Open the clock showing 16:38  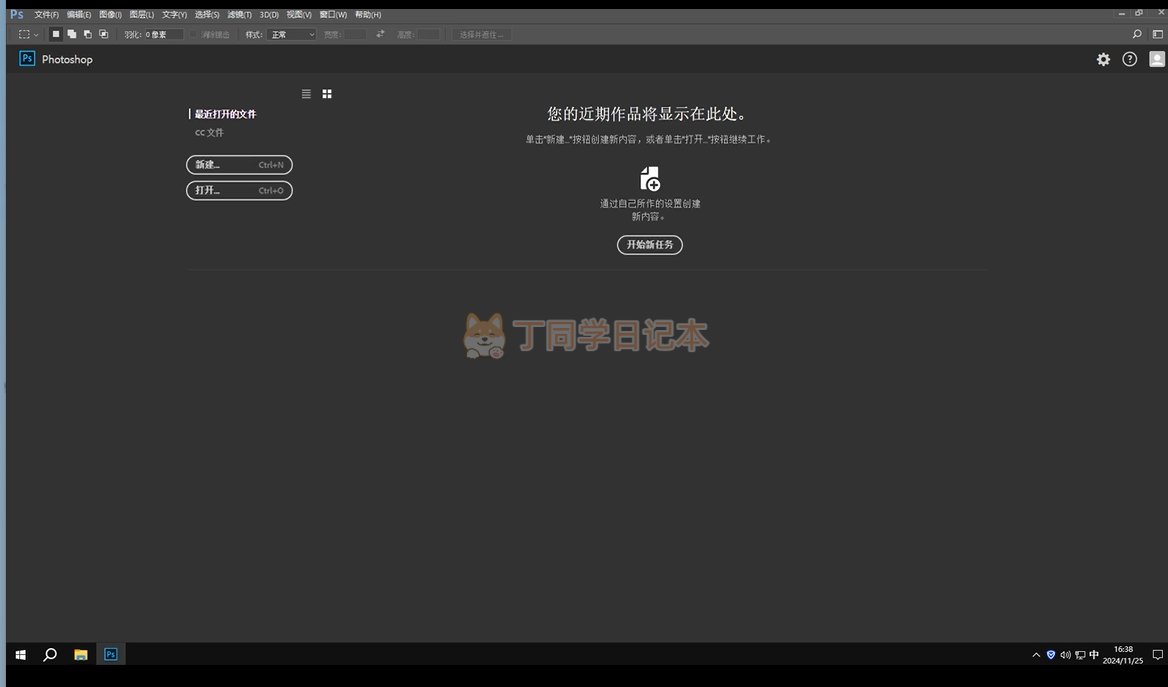point(1123,655)
